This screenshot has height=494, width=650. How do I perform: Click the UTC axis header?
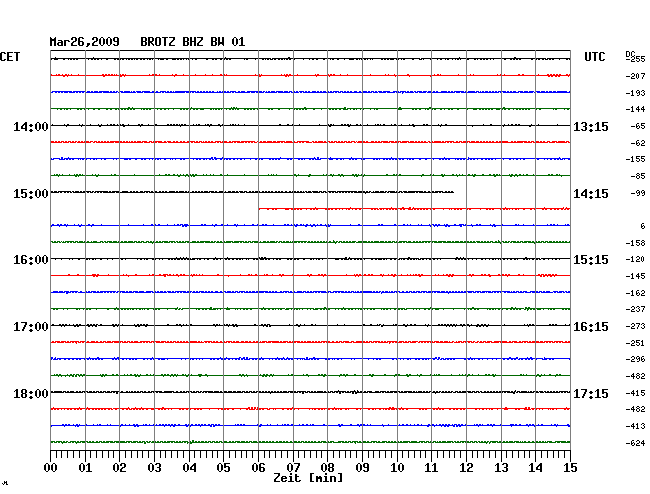pos(595,57)
